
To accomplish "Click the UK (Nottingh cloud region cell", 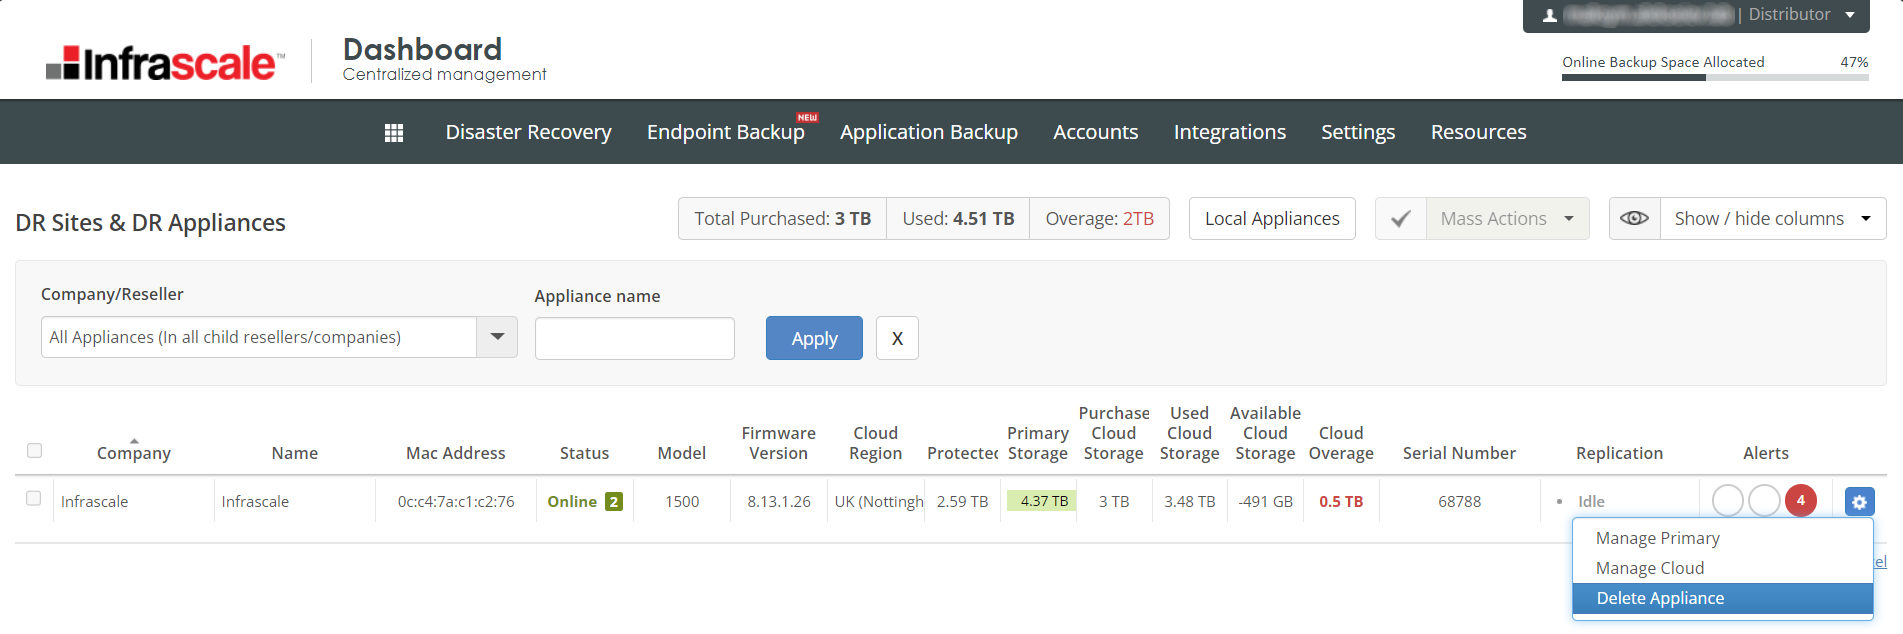I will coord(879,502).
